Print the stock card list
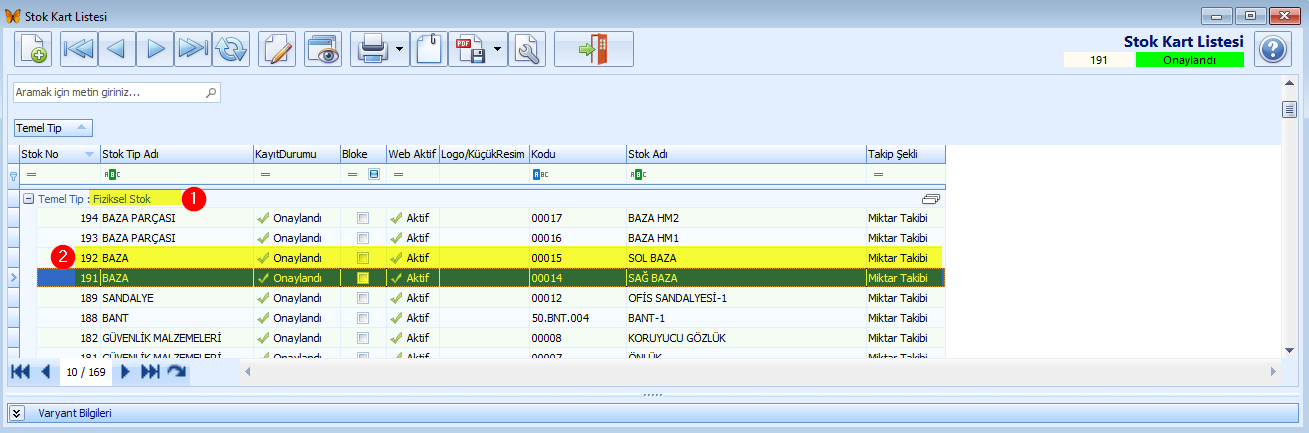Screen dimensions: 1309x433 [371, 48]
